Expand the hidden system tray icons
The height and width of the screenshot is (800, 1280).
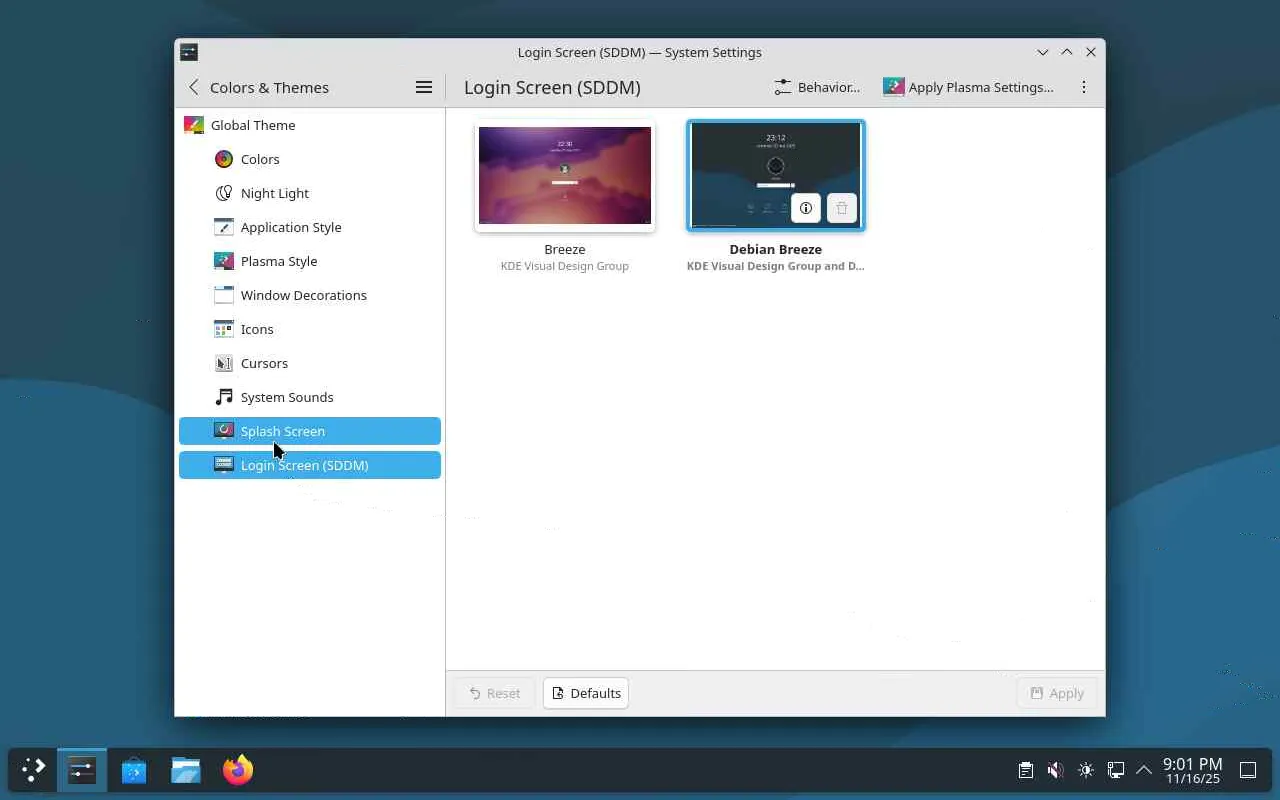[x=1144, y=770]
